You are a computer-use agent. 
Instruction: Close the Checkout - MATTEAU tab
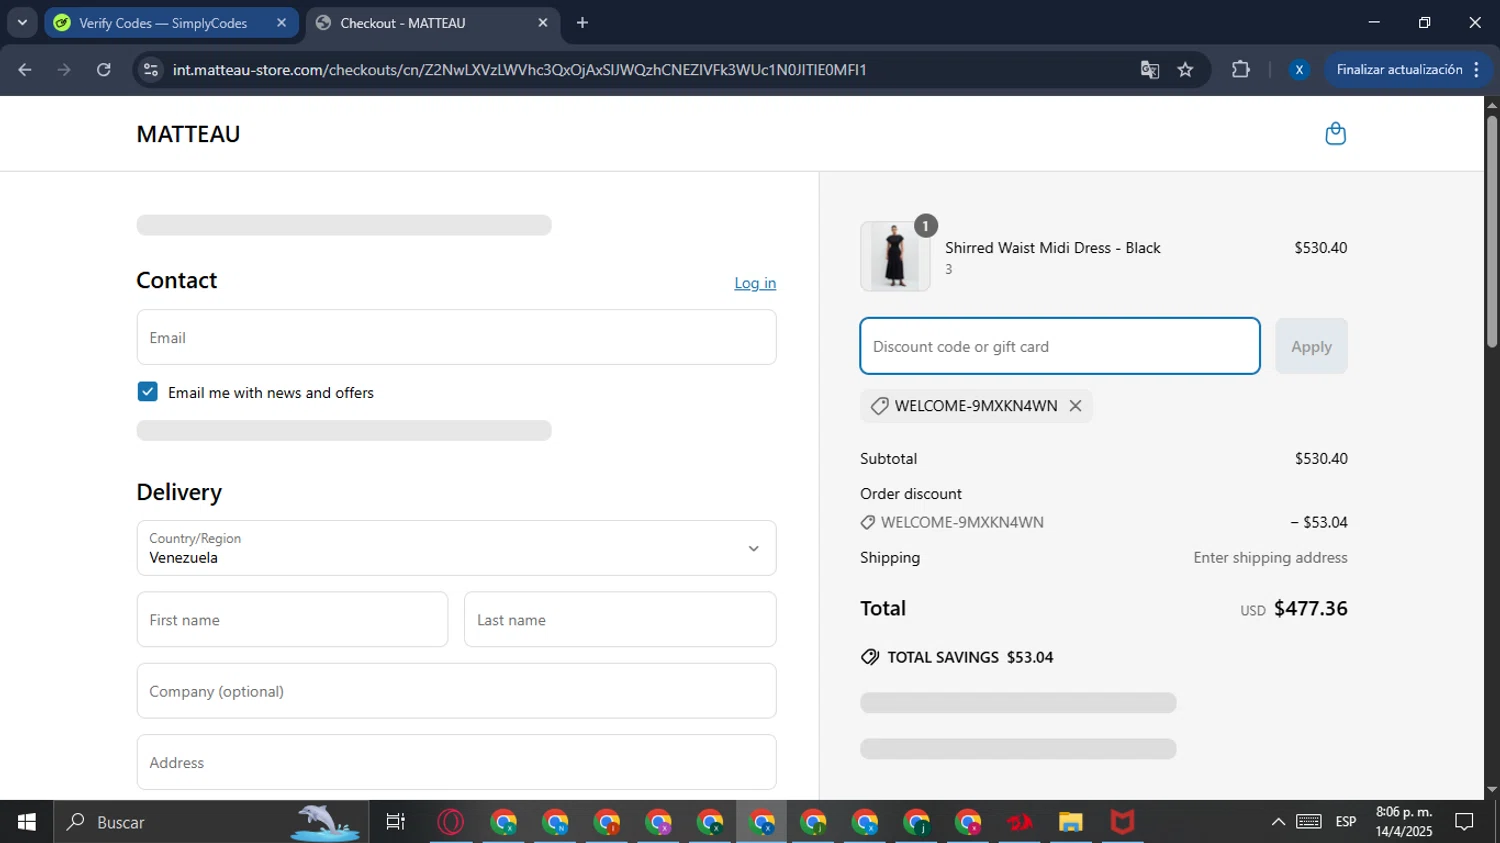coord(543,23)
